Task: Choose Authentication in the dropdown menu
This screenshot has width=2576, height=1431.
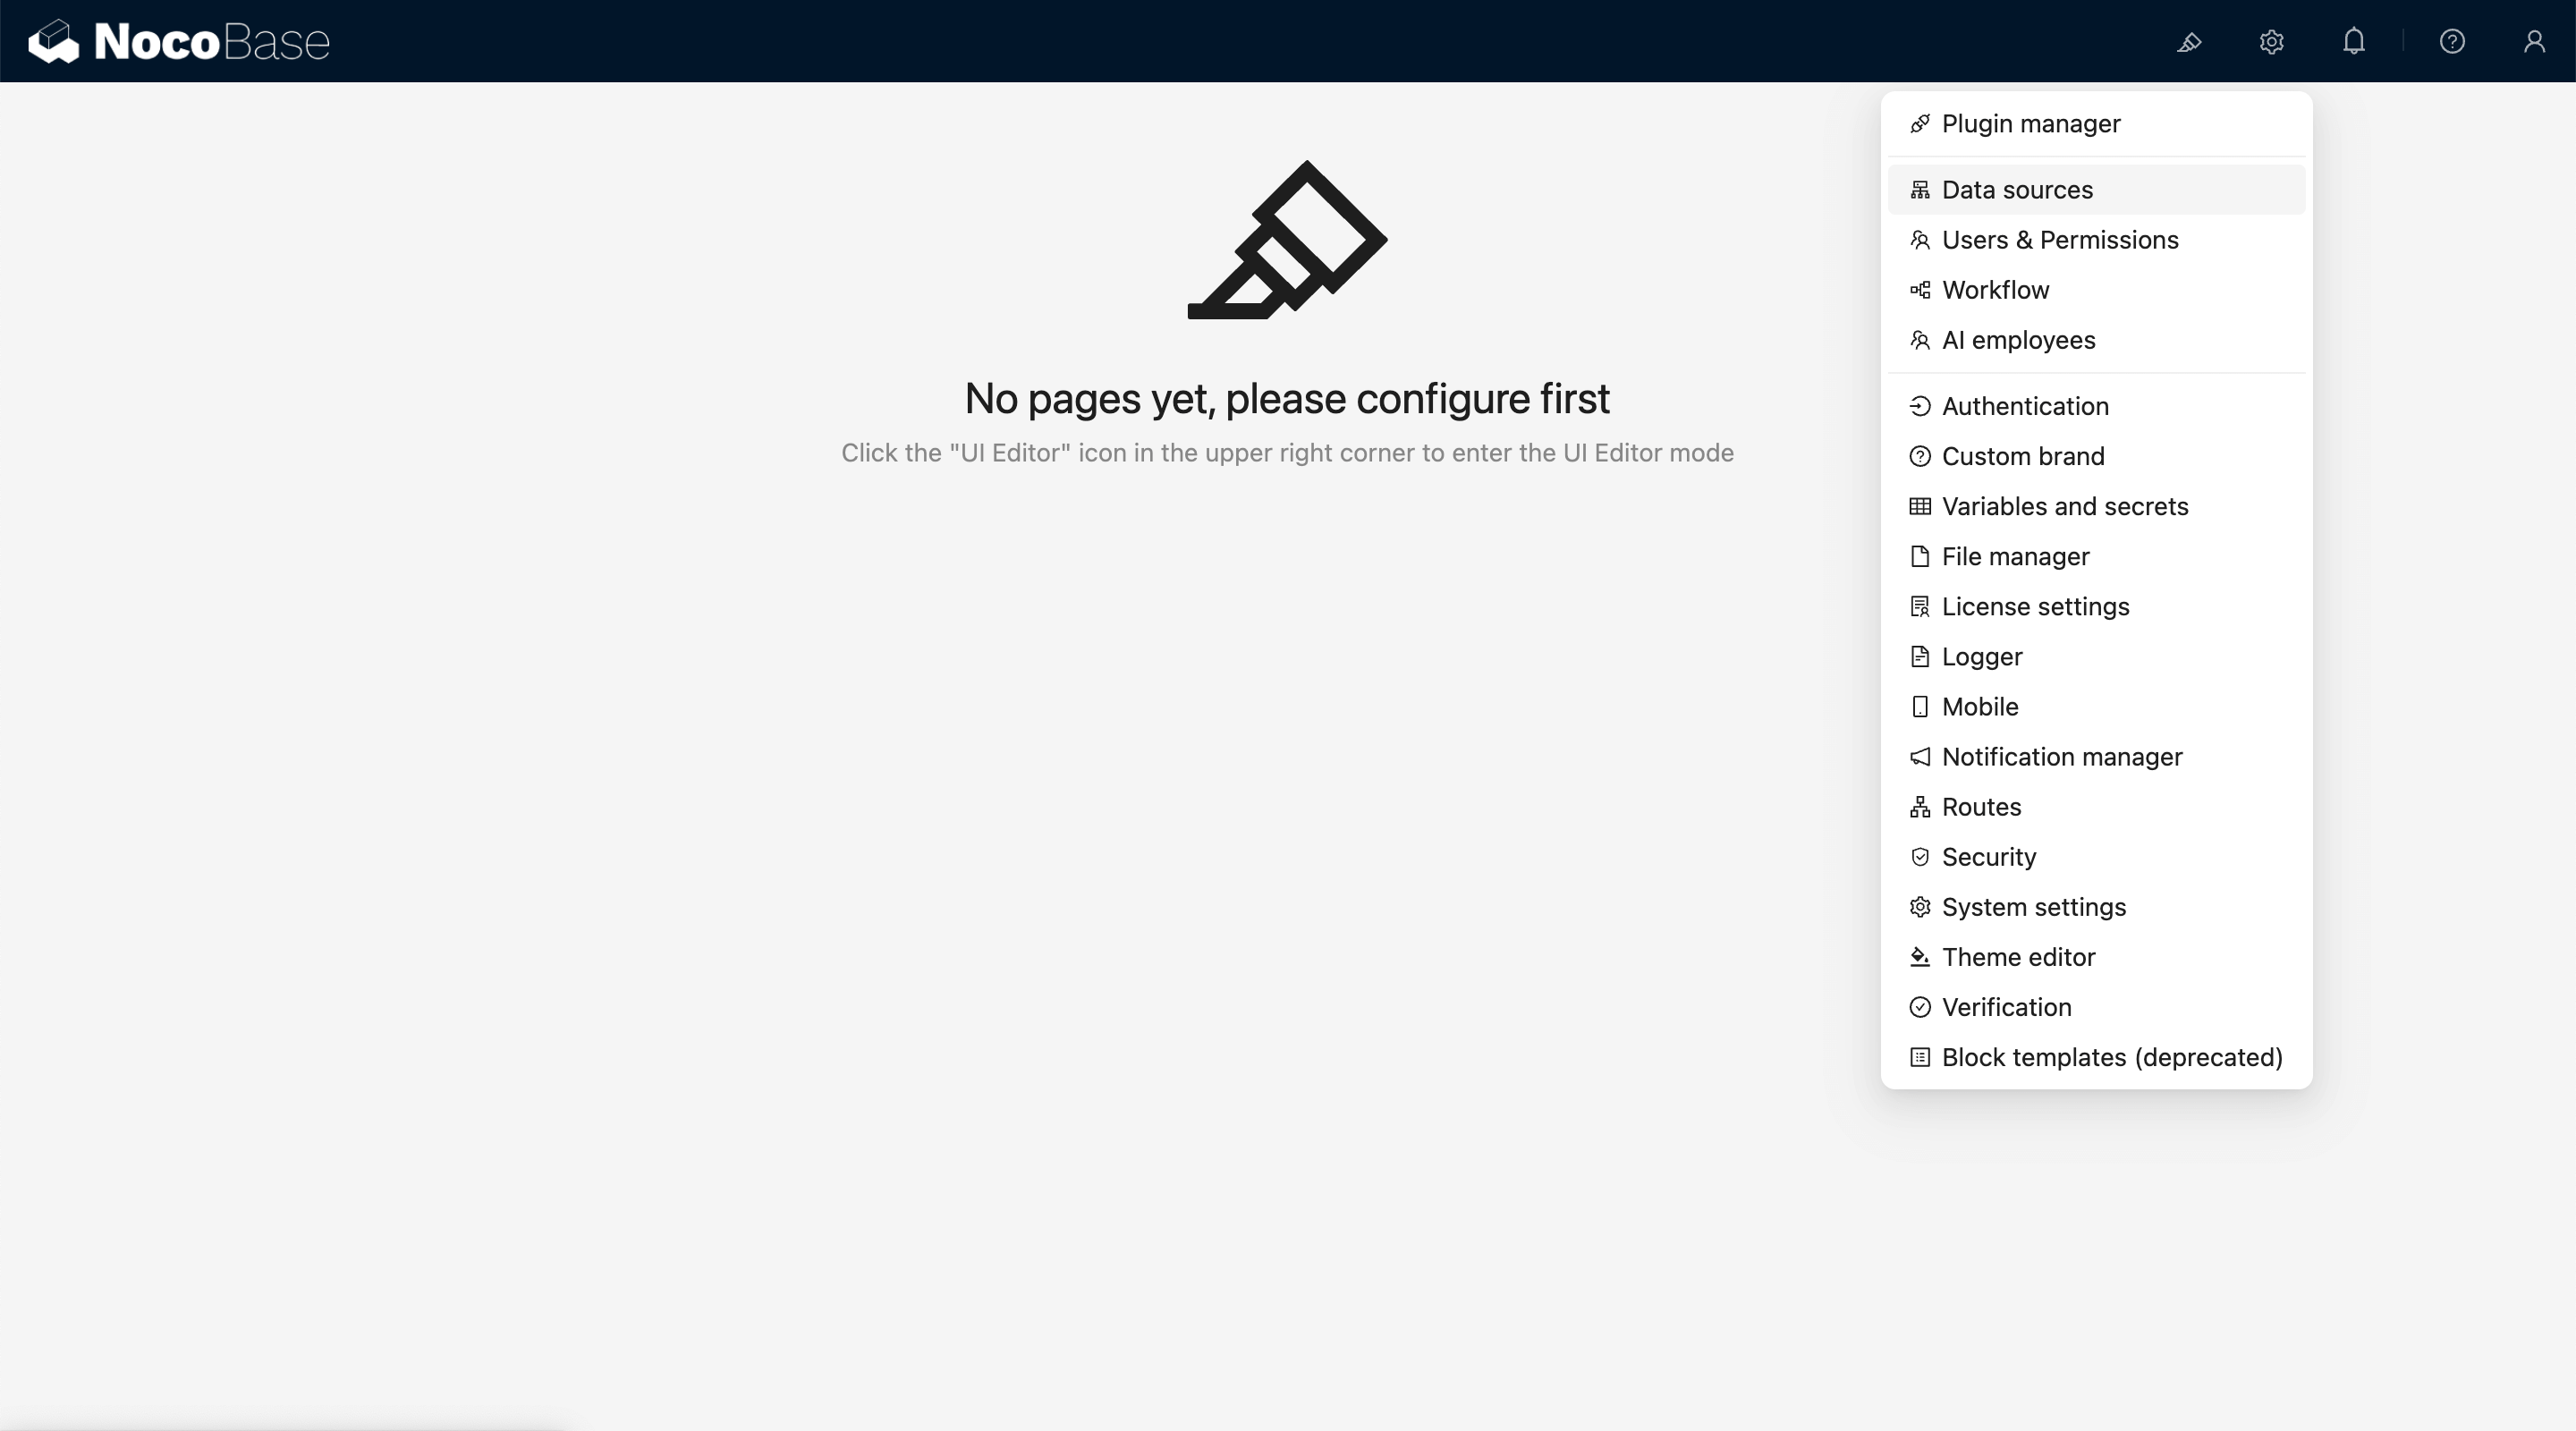Action: pos(2024,406)
